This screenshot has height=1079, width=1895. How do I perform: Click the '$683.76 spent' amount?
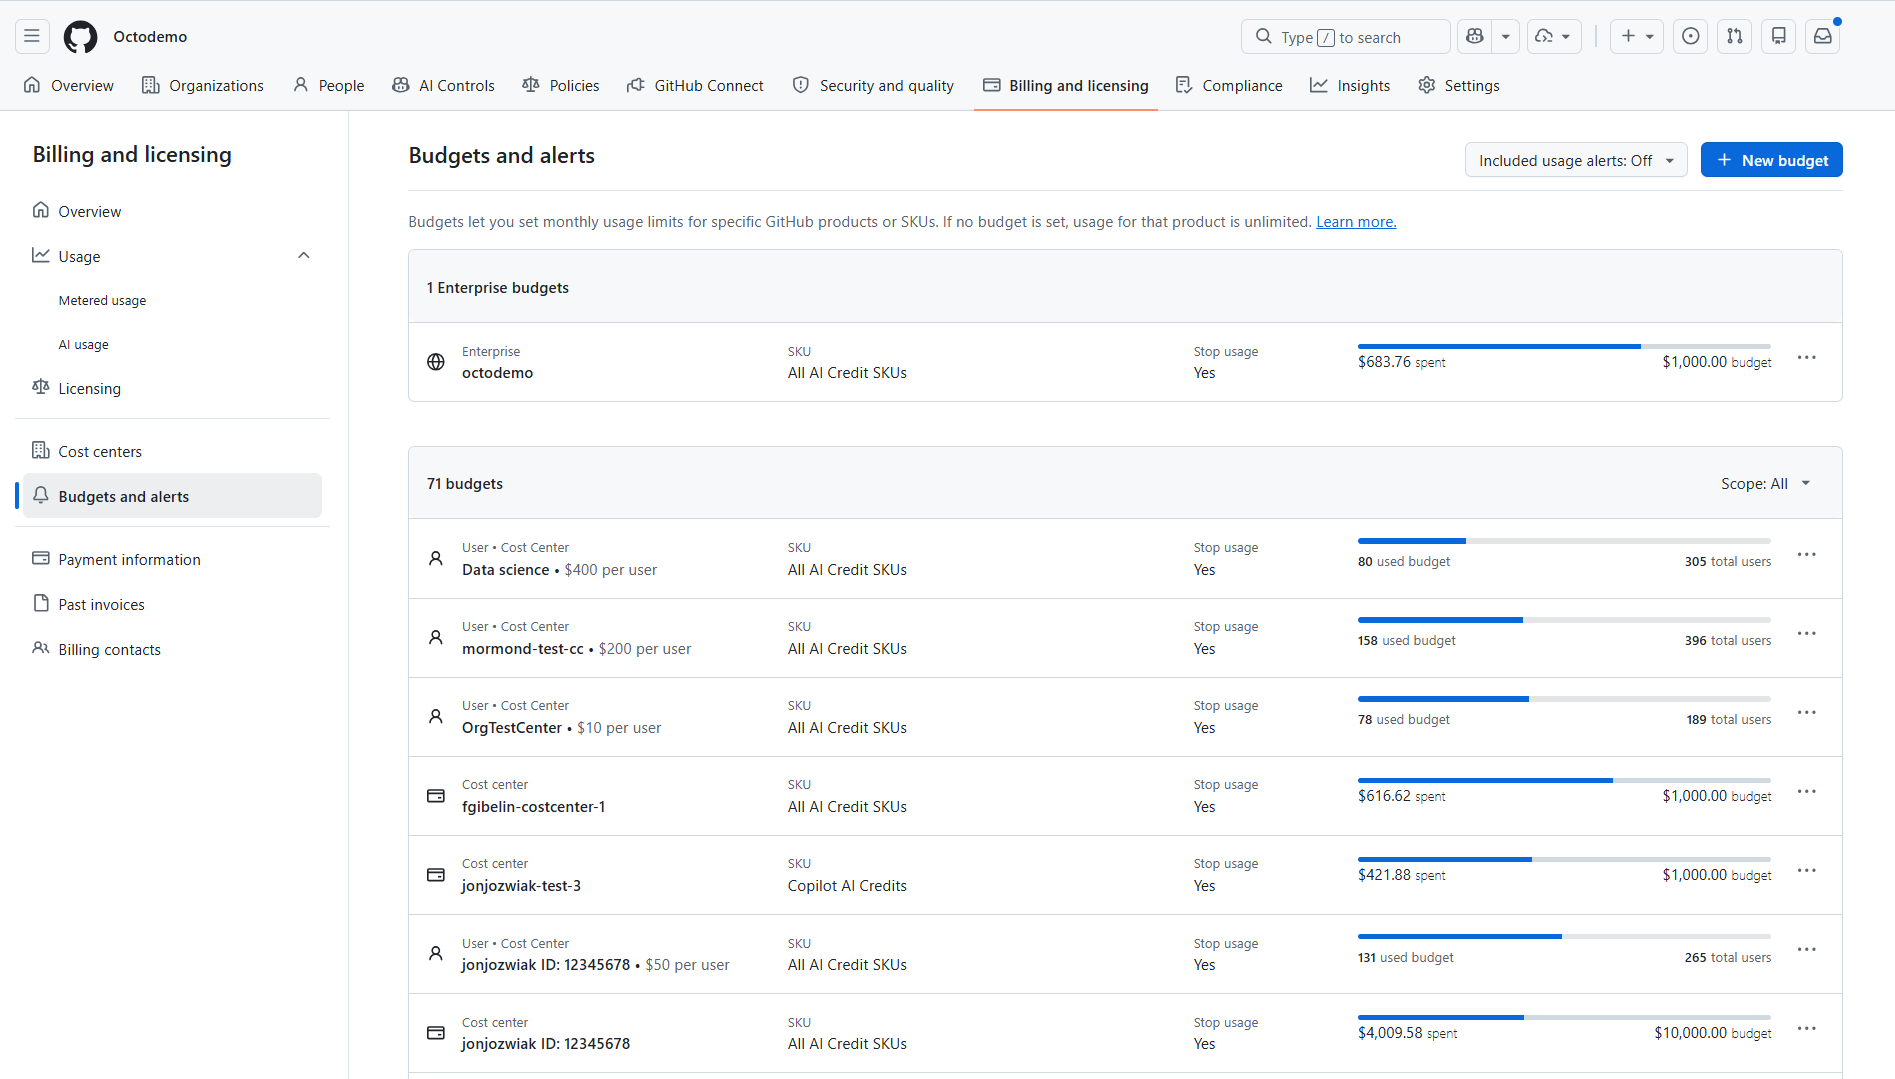[1402, 362]
